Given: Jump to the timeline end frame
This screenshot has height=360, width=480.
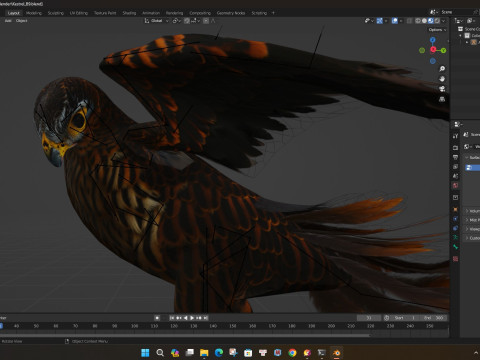Looking at the screenshot, I should [x=206, y=318].
